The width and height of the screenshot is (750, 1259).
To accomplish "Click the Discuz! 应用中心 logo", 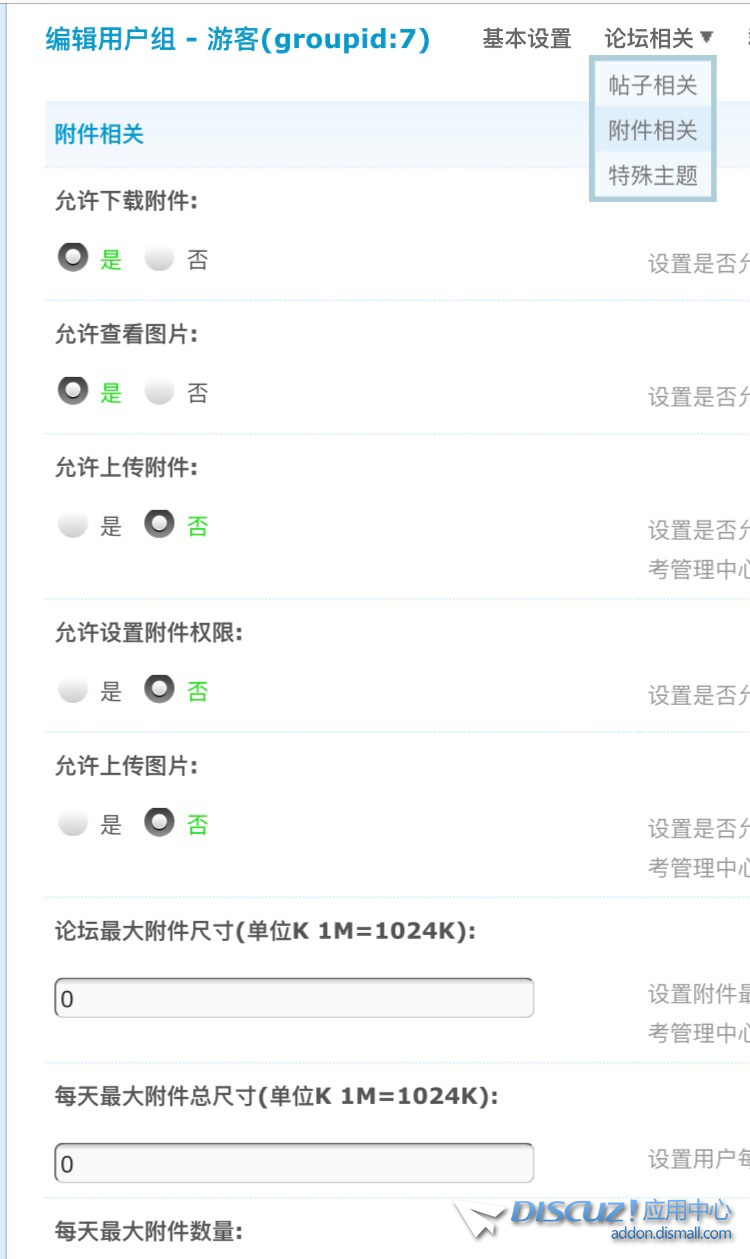I will point(620,1213).
